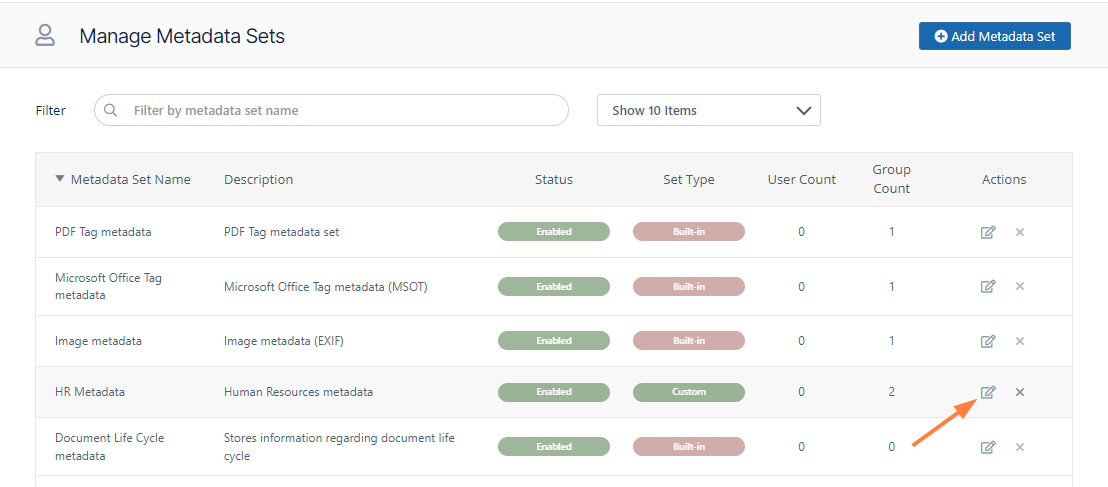Edit the PDF Tag metadata set
Image resolution: width=1108 pixels, height=487 pixels.
tap(988, 232)
